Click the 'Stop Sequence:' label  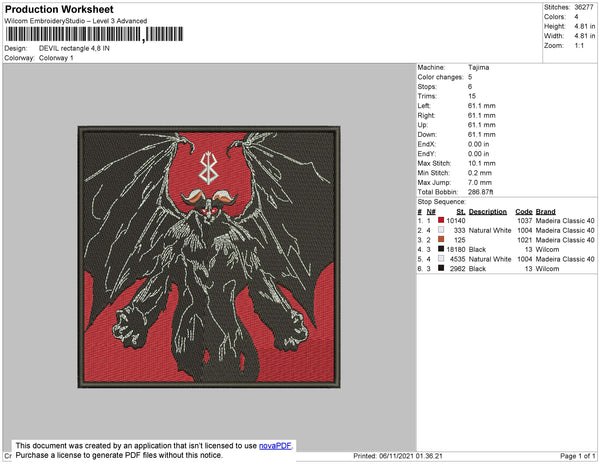(442, 202)
